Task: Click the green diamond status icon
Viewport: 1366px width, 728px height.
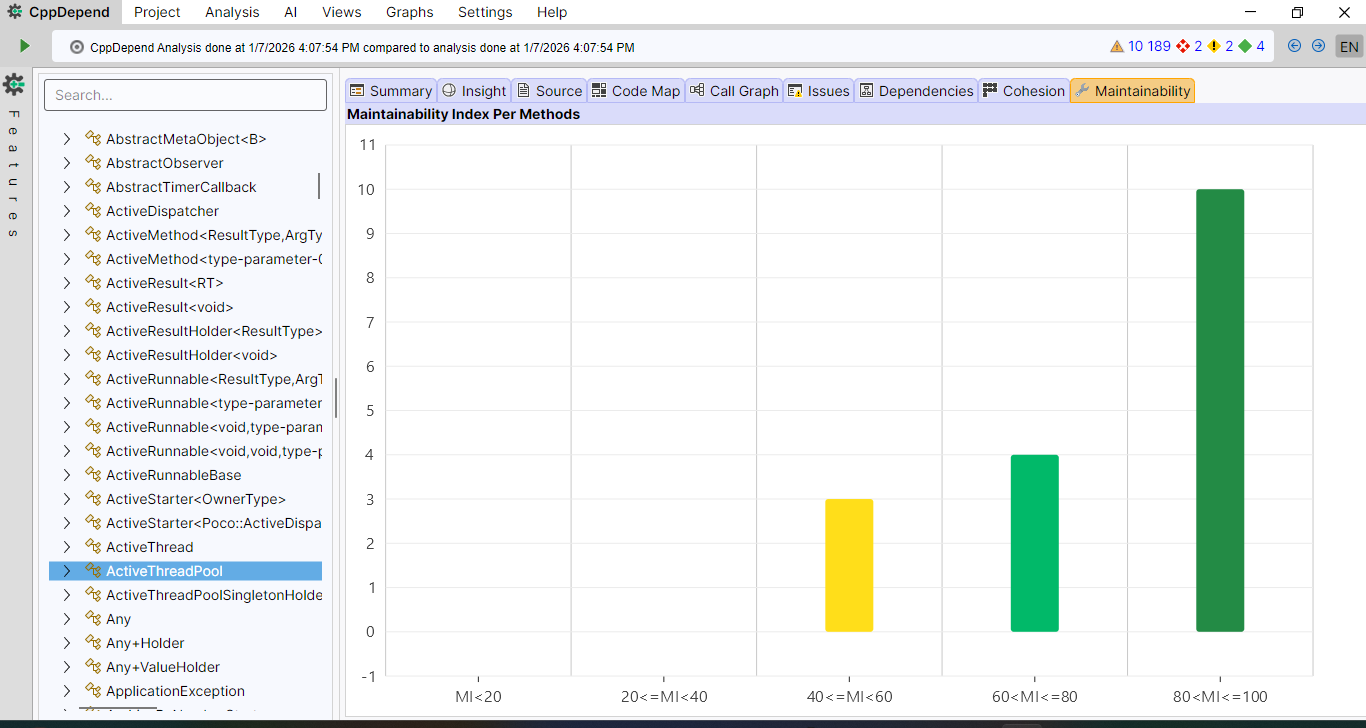Action: [1245, 46]
